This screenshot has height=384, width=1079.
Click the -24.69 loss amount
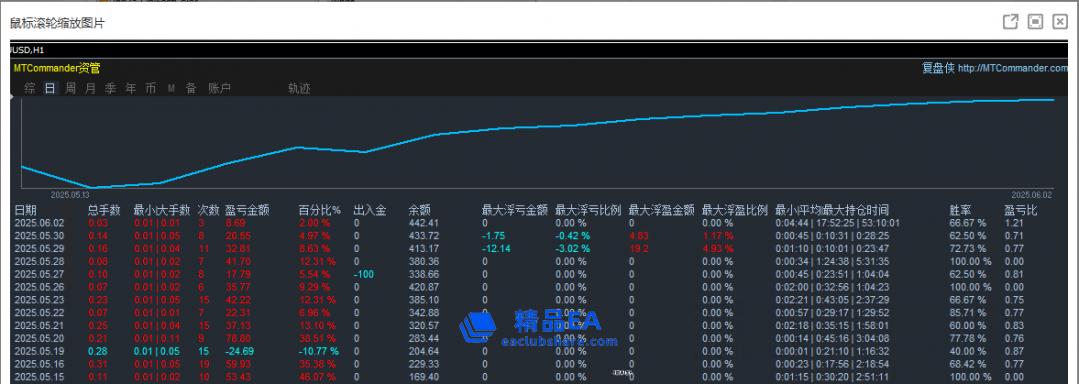coord(239,352)
